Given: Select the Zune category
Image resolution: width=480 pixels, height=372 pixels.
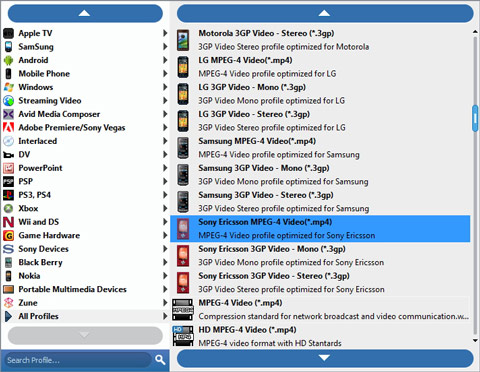Looking at the screenshot, I should (85, 303).
